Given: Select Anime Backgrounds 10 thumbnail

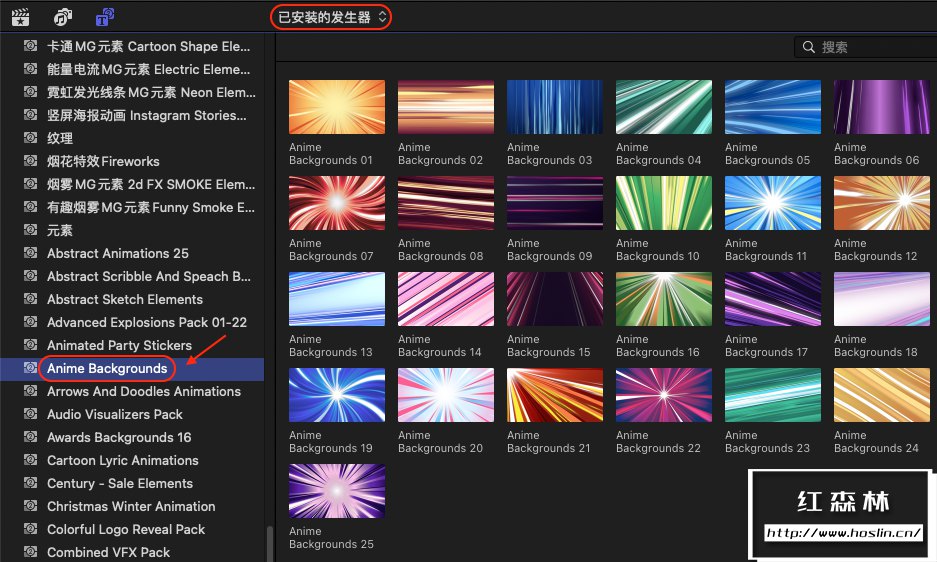Looking at the screenshot, I should (664, 203).
